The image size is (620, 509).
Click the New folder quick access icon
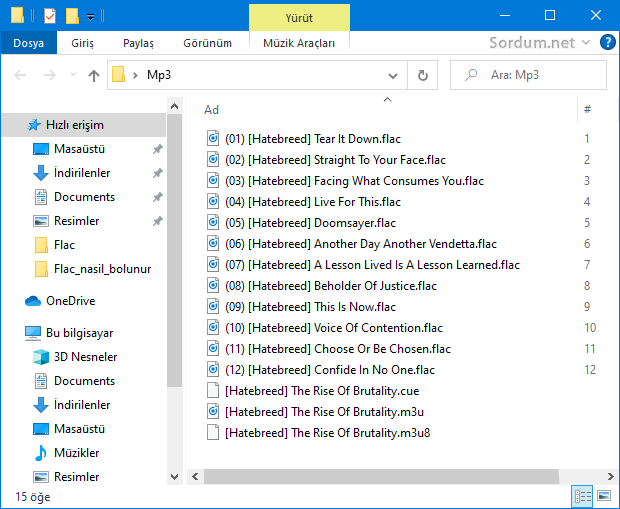click(72, 16)
